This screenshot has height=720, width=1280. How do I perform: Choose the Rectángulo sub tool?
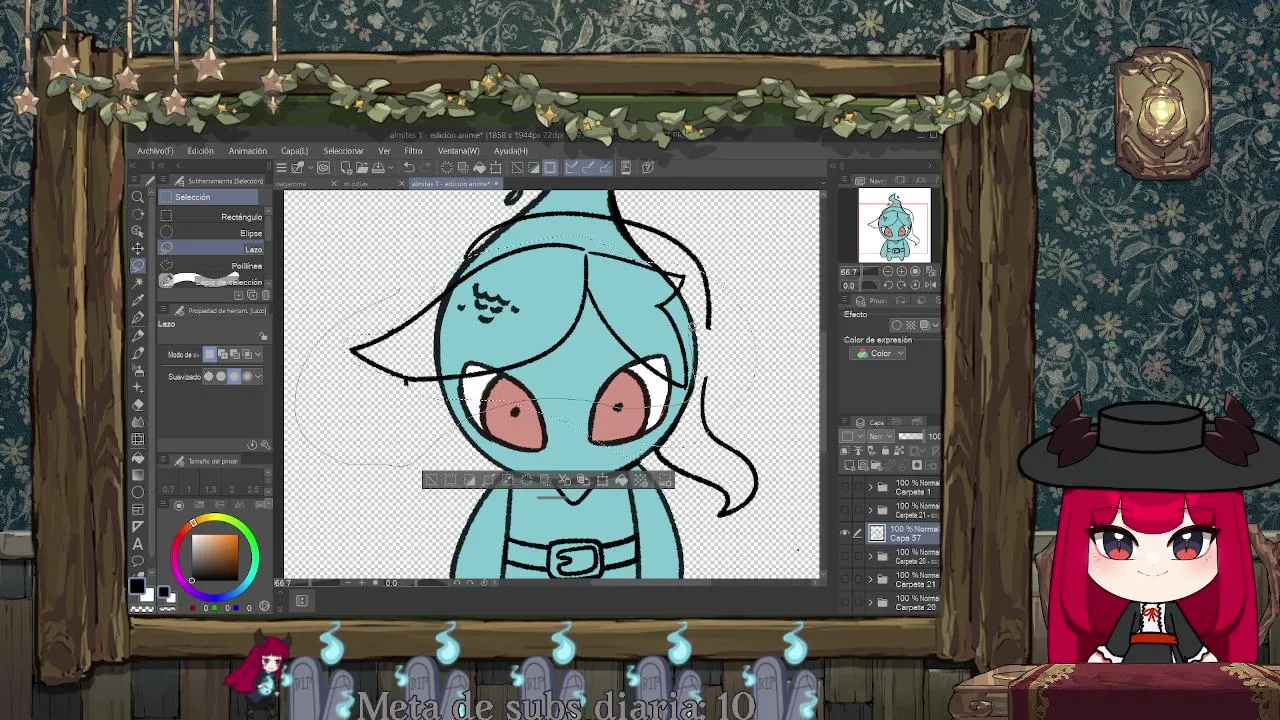(x=213, y=217)
